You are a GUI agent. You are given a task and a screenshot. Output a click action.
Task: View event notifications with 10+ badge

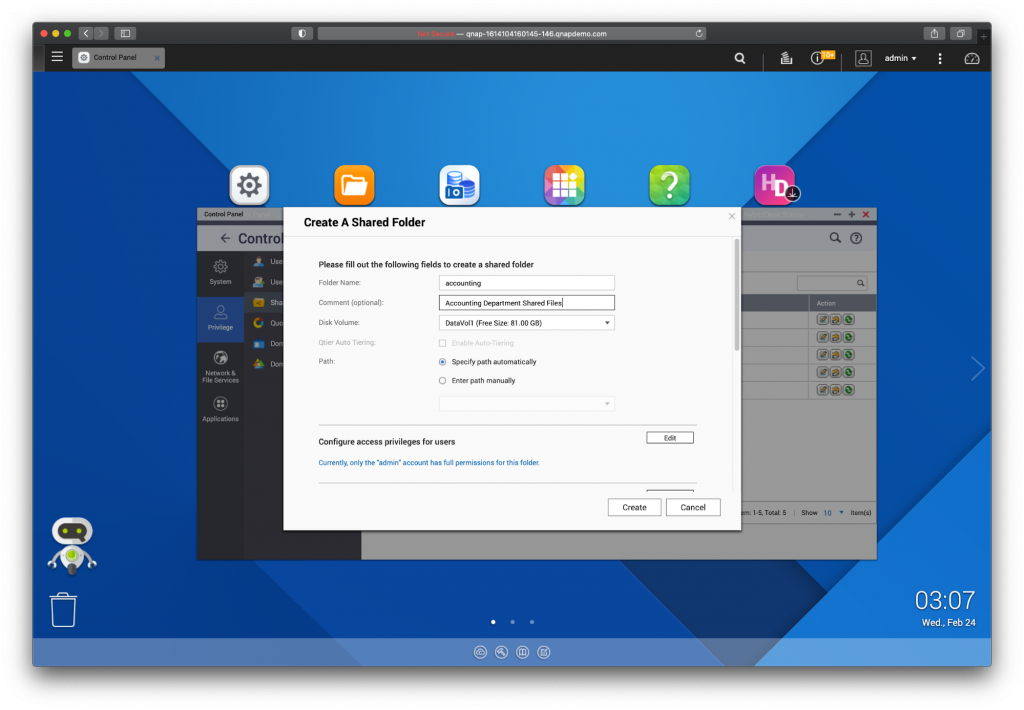coord(822,57)
